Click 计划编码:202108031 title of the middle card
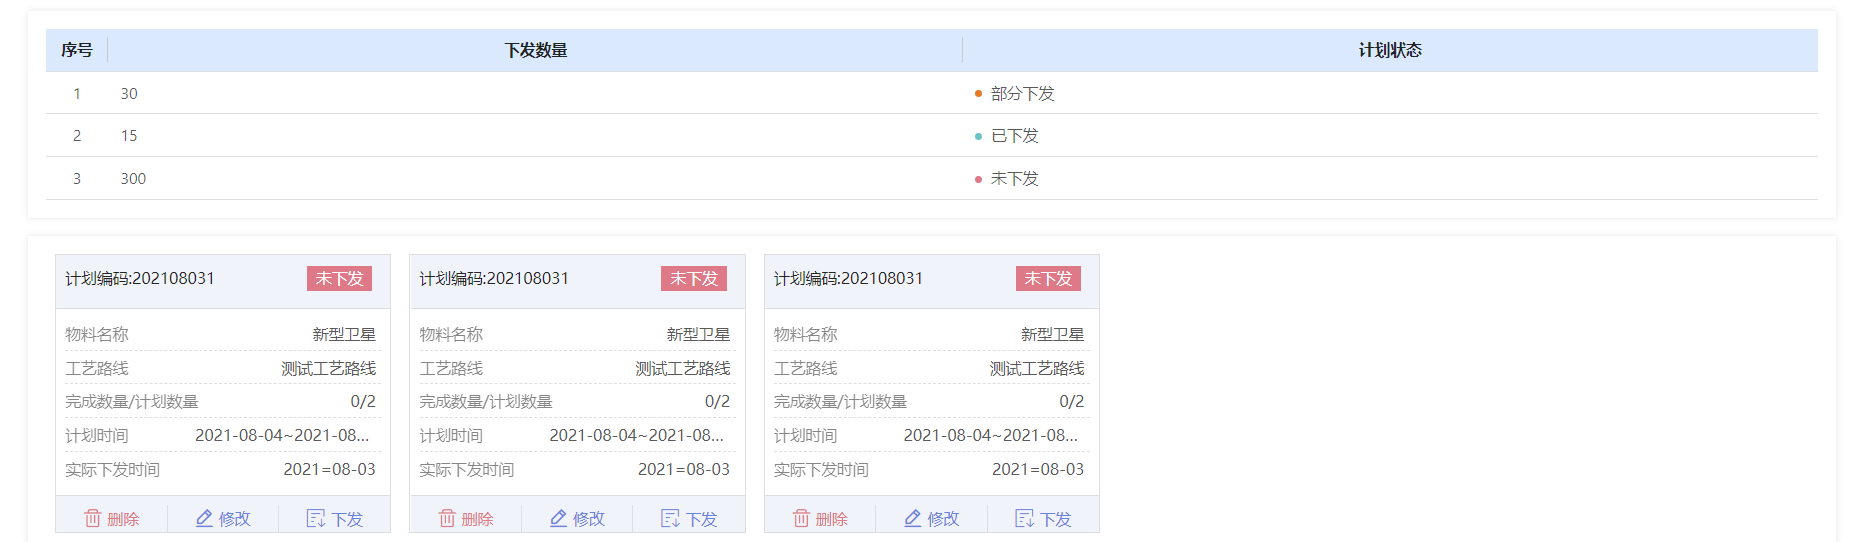 click(x=494, y=278)
